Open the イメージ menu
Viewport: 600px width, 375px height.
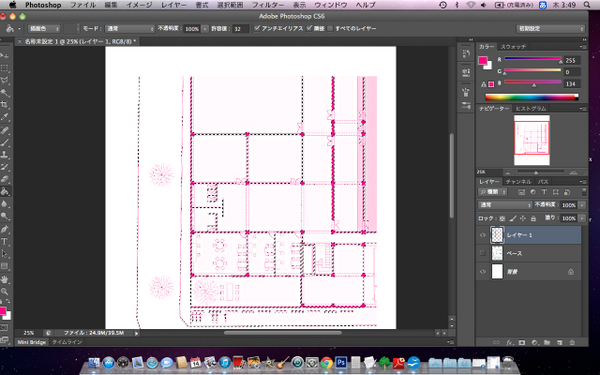tap(139, 5)
